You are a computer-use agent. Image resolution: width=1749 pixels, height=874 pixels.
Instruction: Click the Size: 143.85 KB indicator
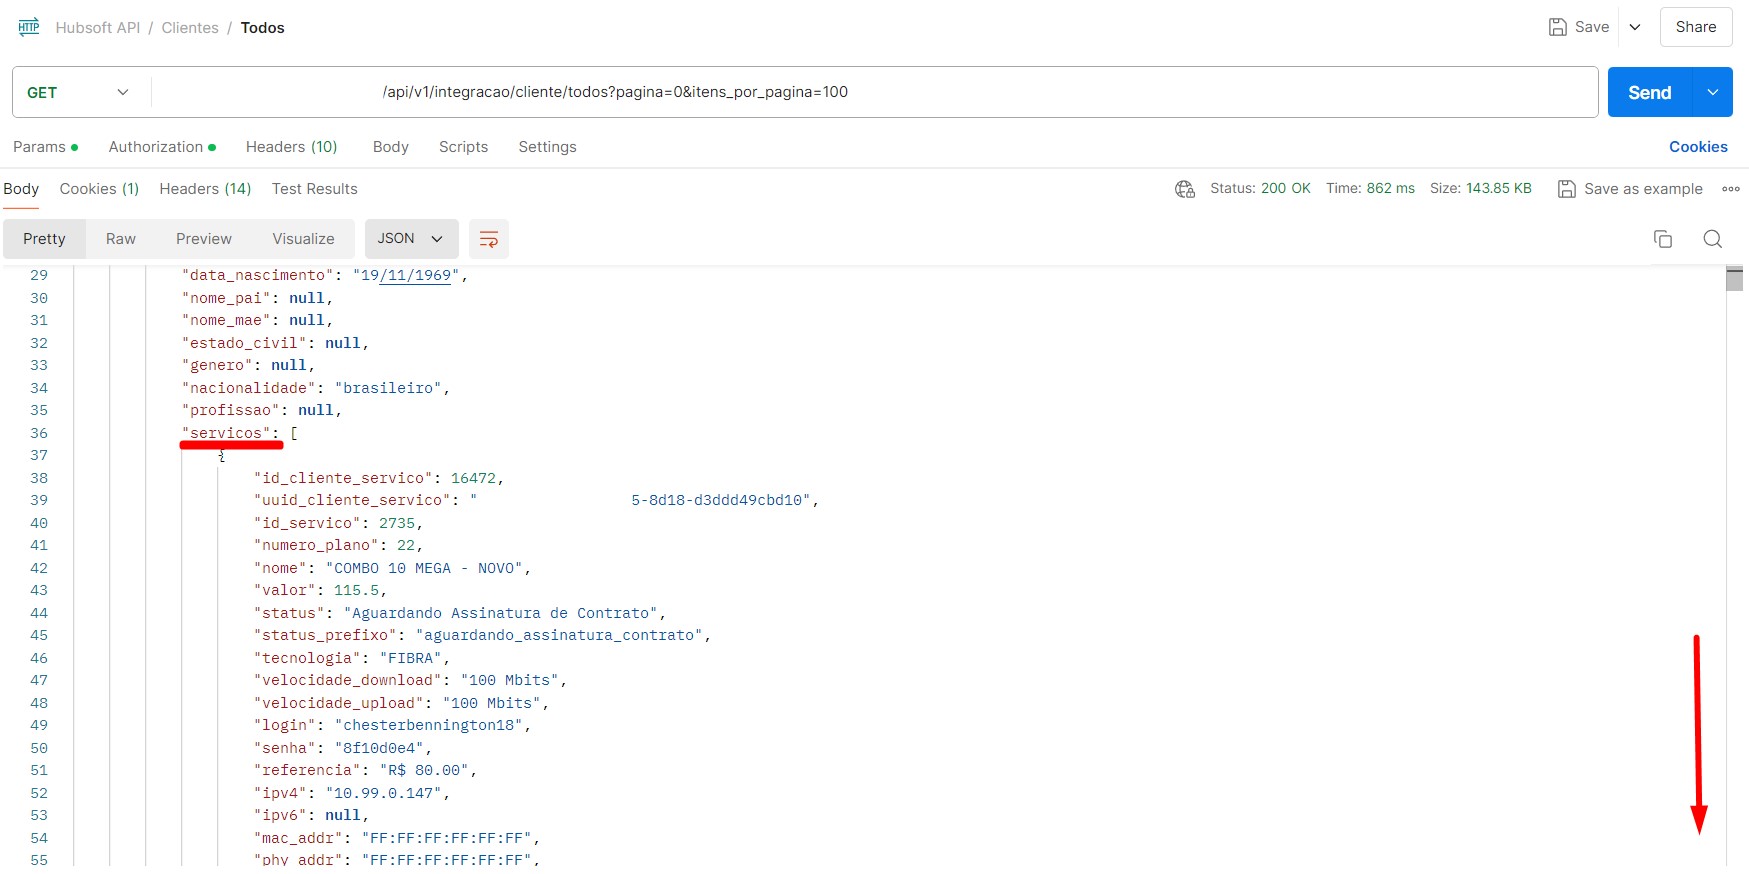point(1480,188)
